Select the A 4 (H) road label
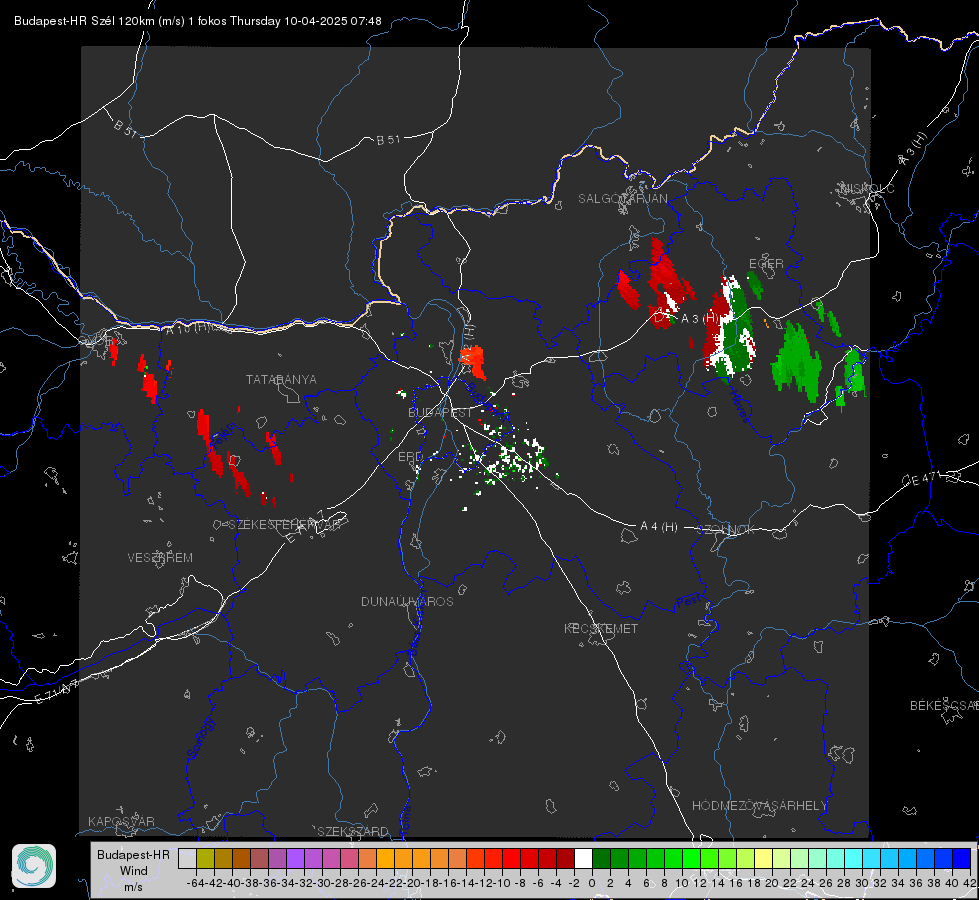This screenshot has height=900, width=979. click(659, 527)
